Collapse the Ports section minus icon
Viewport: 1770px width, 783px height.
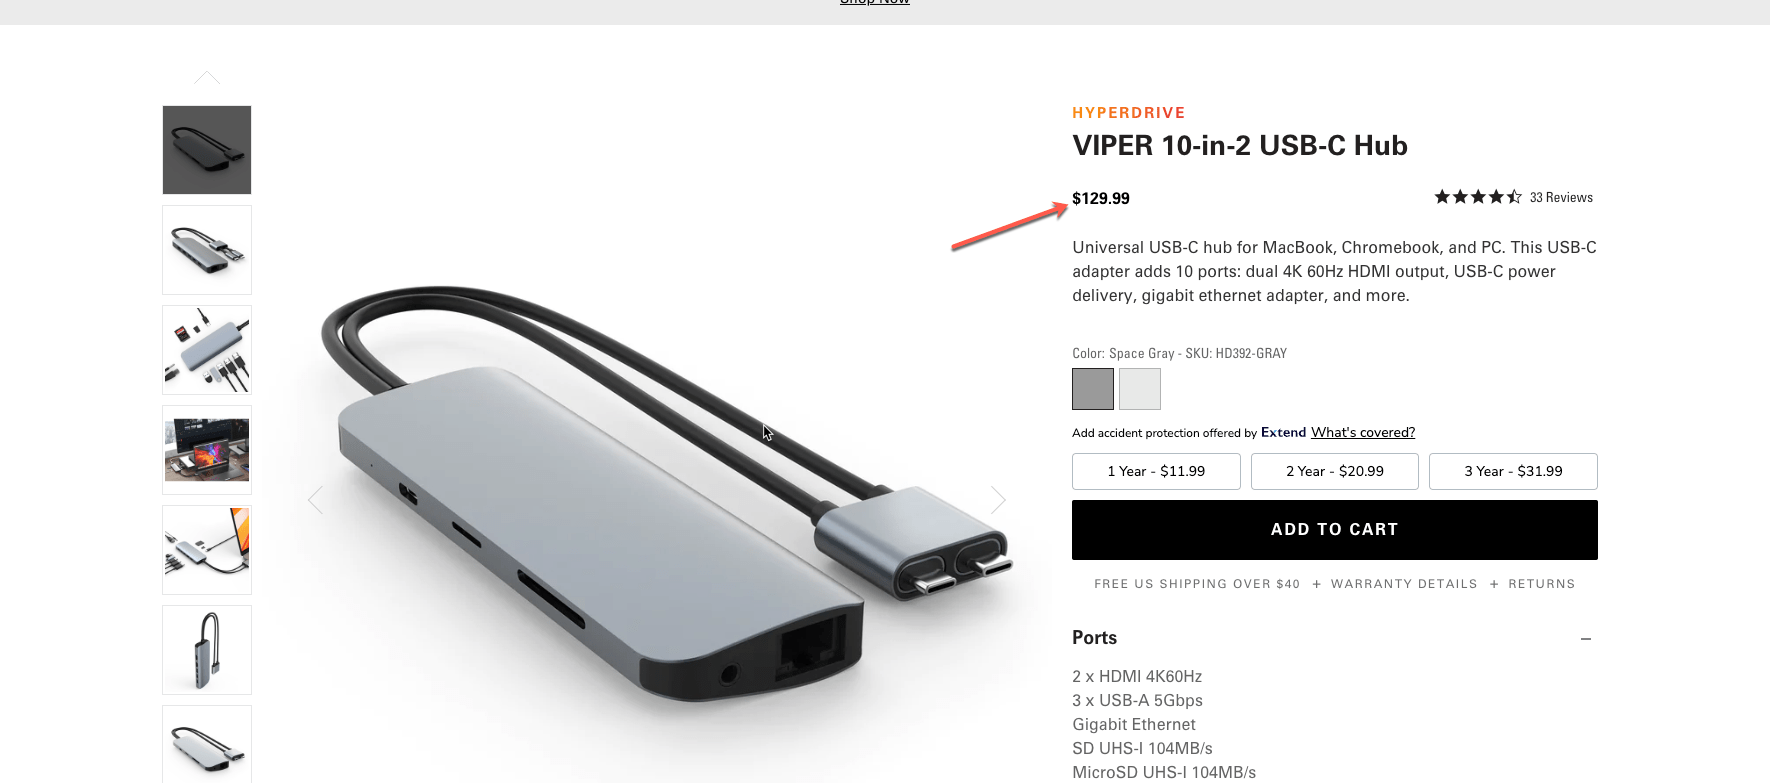(x=1586, y=638)
